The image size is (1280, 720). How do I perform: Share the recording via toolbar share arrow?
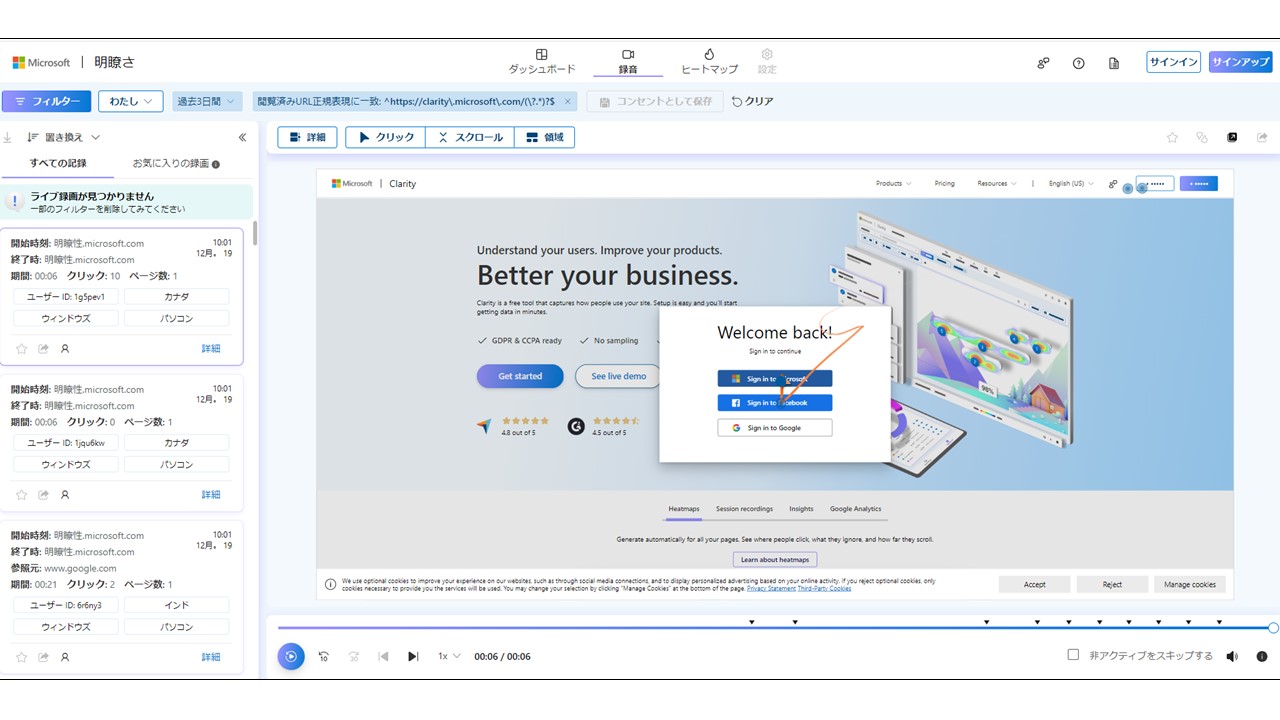pos(1262,137)
